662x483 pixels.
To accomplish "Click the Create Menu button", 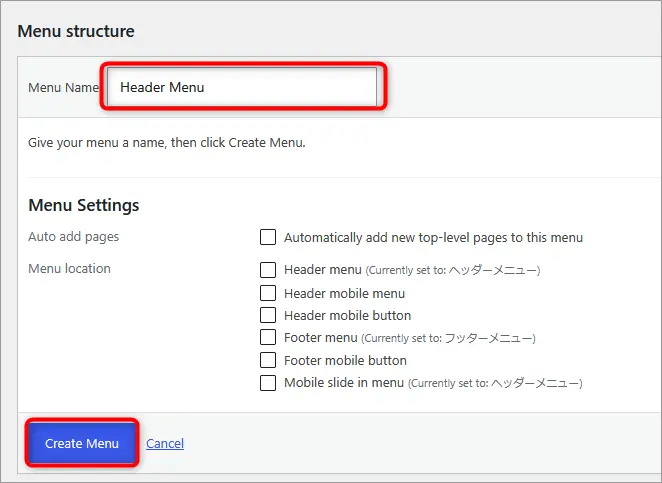I will (82, 443).
